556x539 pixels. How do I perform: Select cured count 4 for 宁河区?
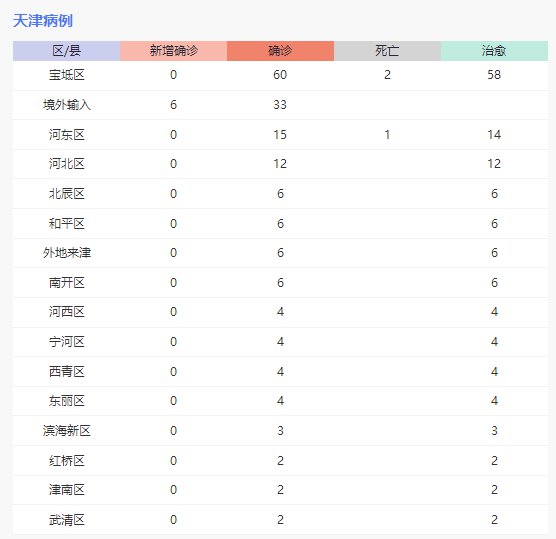point(494,342)
